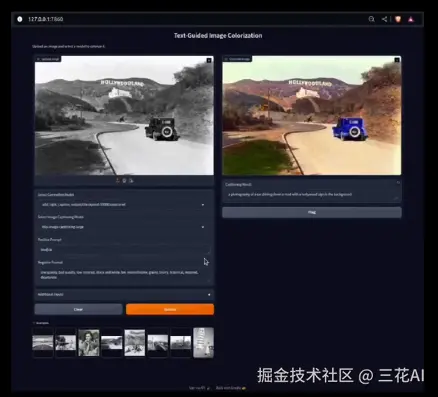Click the black-and-white Hollywoodland input image
Viewport: 438px width, 397px height.
click(124, 115)
